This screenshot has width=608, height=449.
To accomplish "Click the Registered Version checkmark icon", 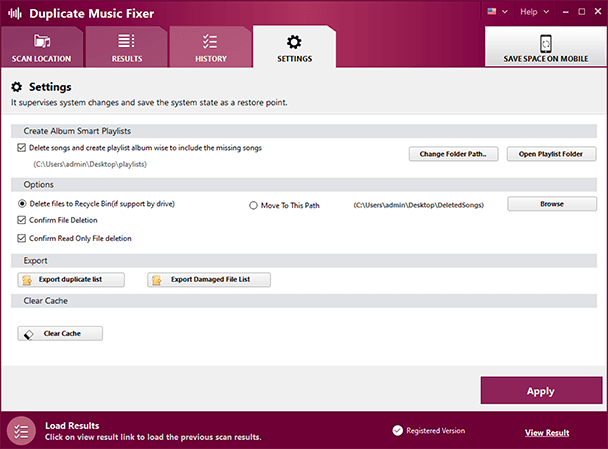I will [x=397, y=430].
